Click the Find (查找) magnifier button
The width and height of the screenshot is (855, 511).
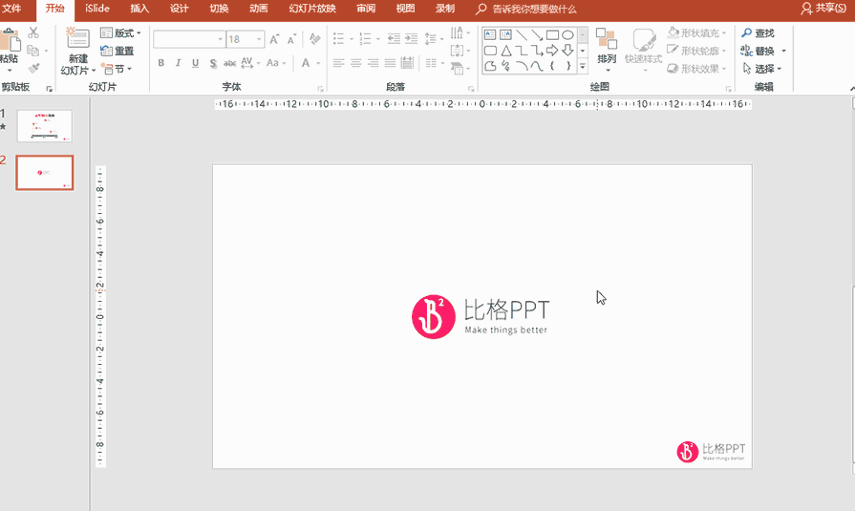coord(757,33)
